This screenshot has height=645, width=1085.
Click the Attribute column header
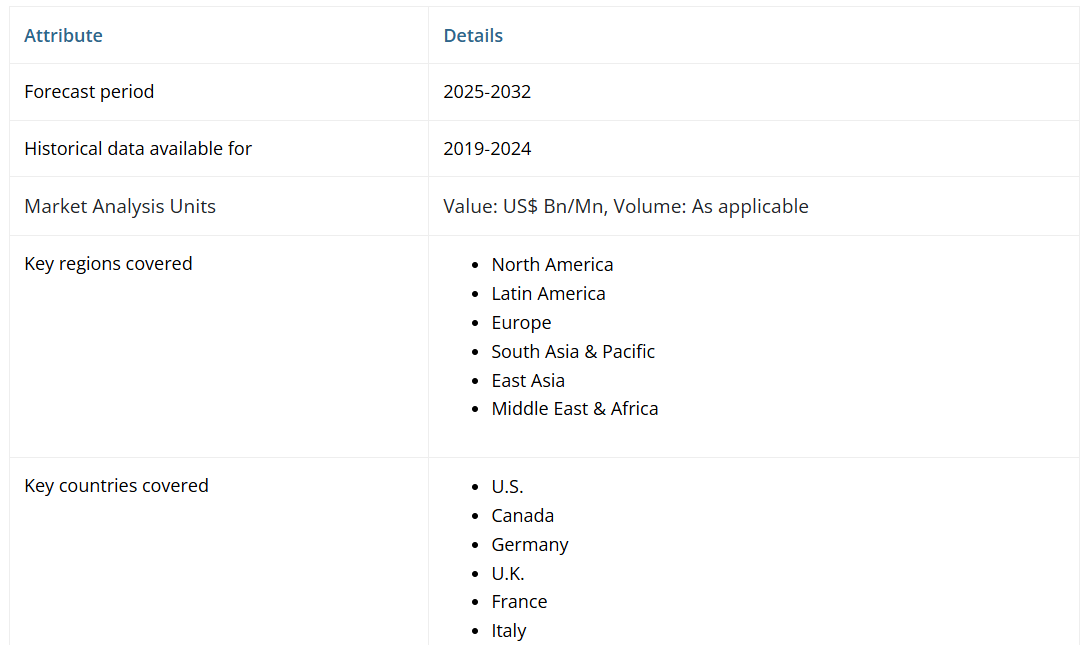[63, 36]
